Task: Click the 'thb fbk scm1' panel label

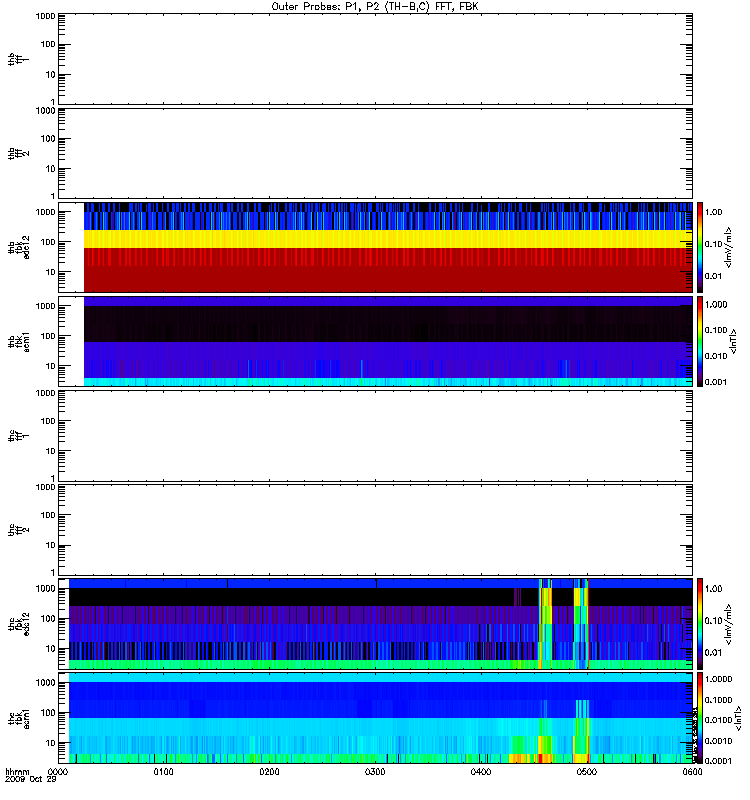Action: 18,342
